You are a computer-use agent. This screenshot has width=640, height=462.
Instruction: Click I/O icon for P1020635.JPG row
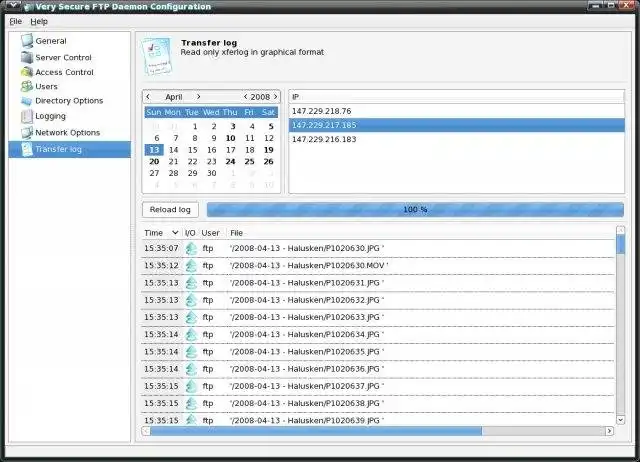click(191, 351)
